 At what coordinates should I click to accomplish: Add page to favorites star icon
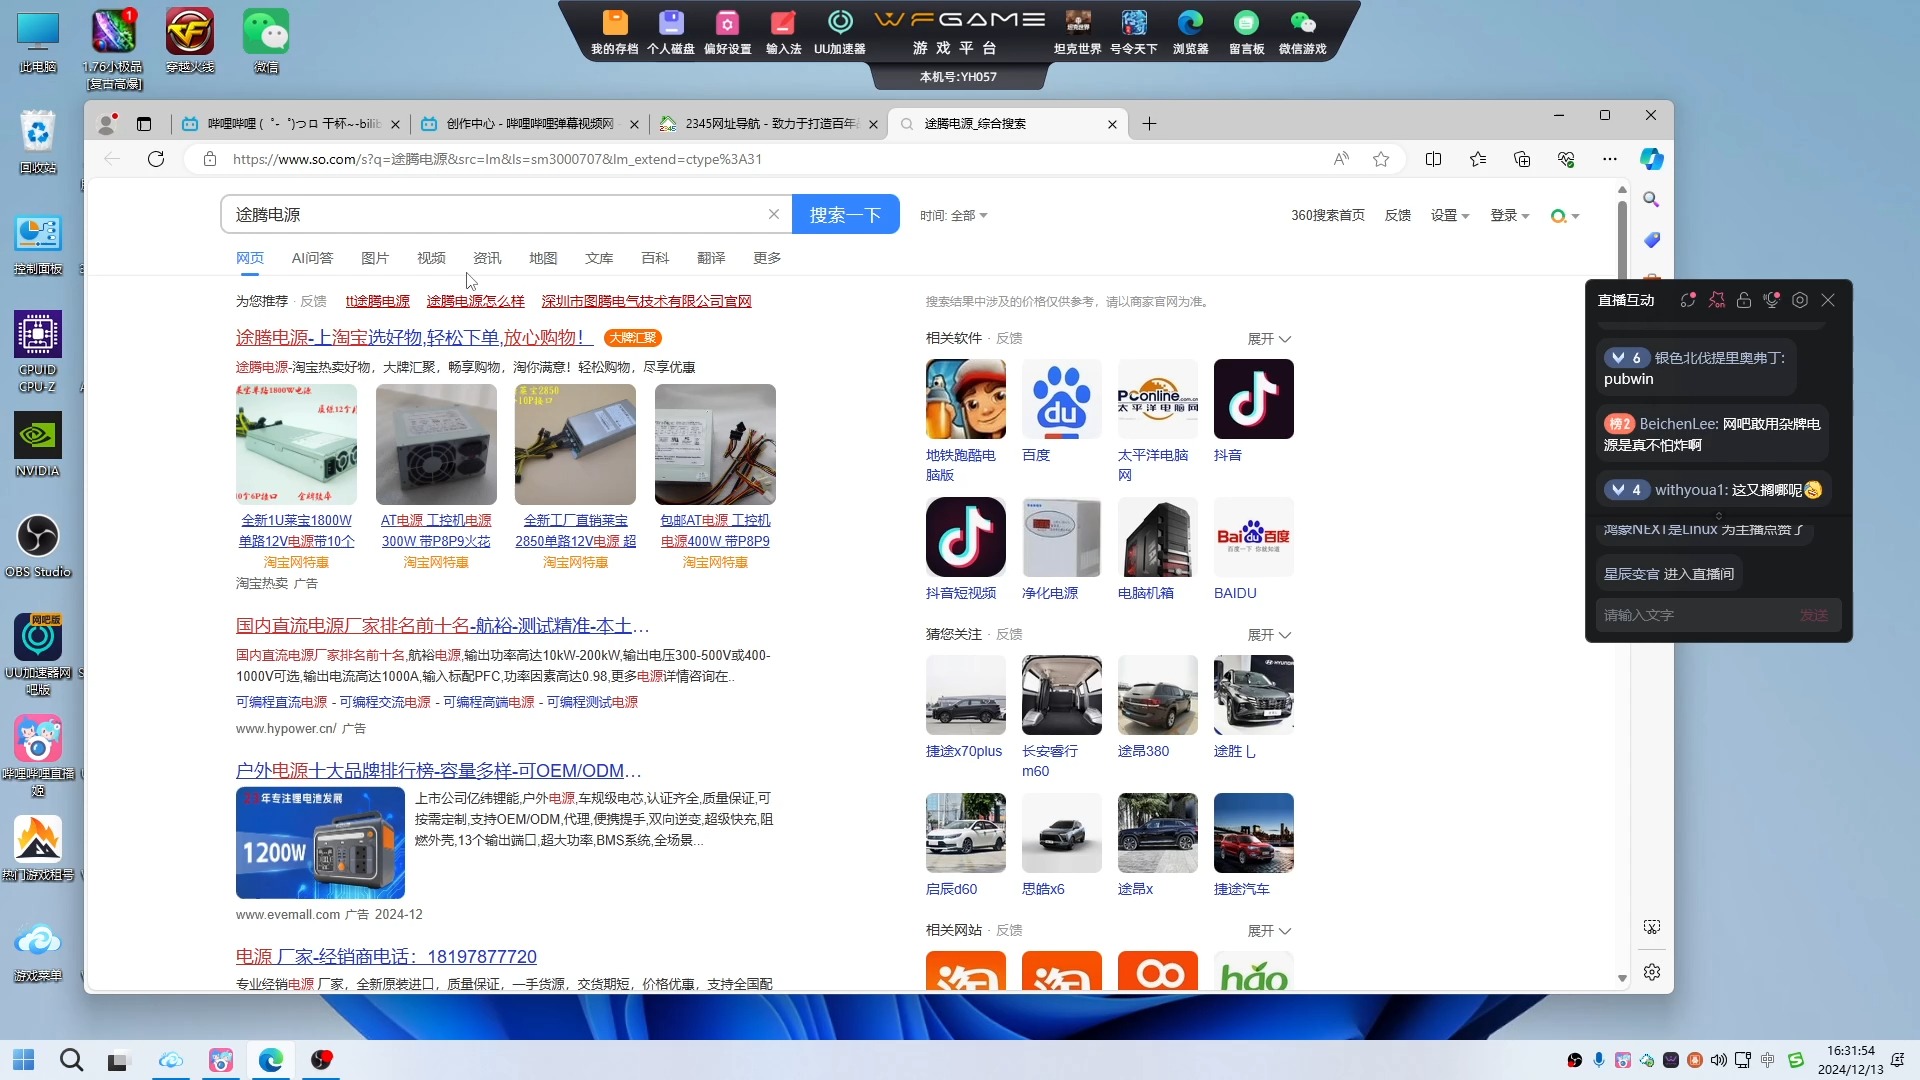click(x=1381, y=159)
